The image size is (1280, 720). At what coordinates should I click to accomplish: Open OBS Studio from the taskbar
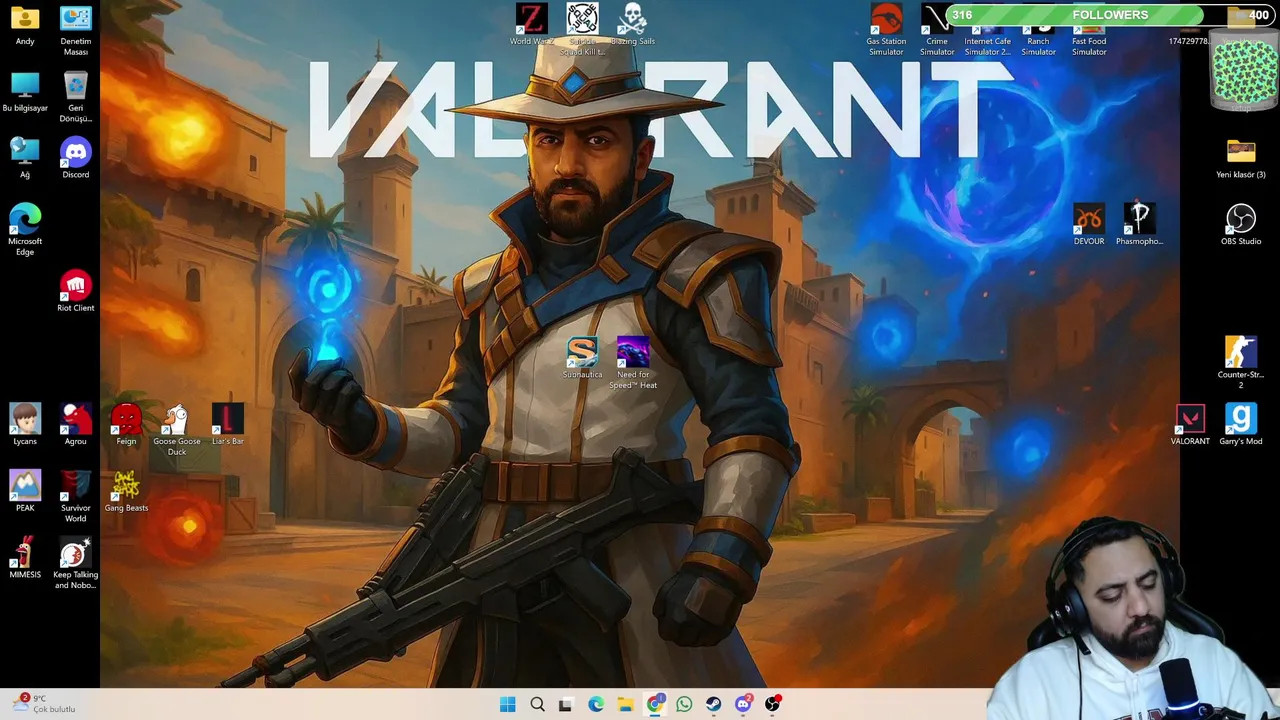pos(772,704)
